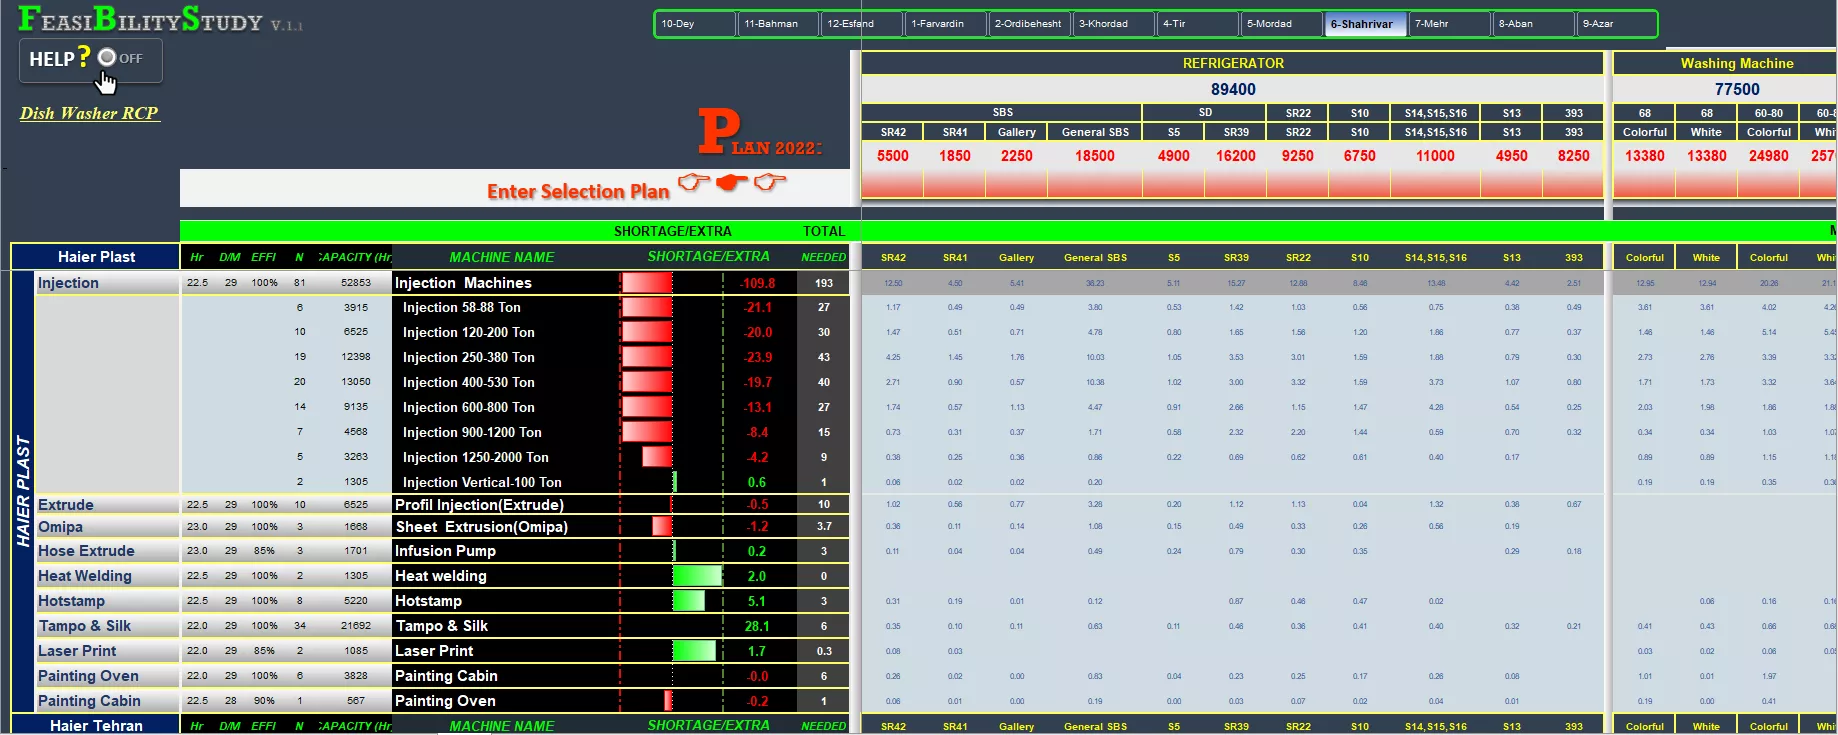Select the plan value 1850 under SR41
Screen dimensions: 1838x735
tap(955, 156)
